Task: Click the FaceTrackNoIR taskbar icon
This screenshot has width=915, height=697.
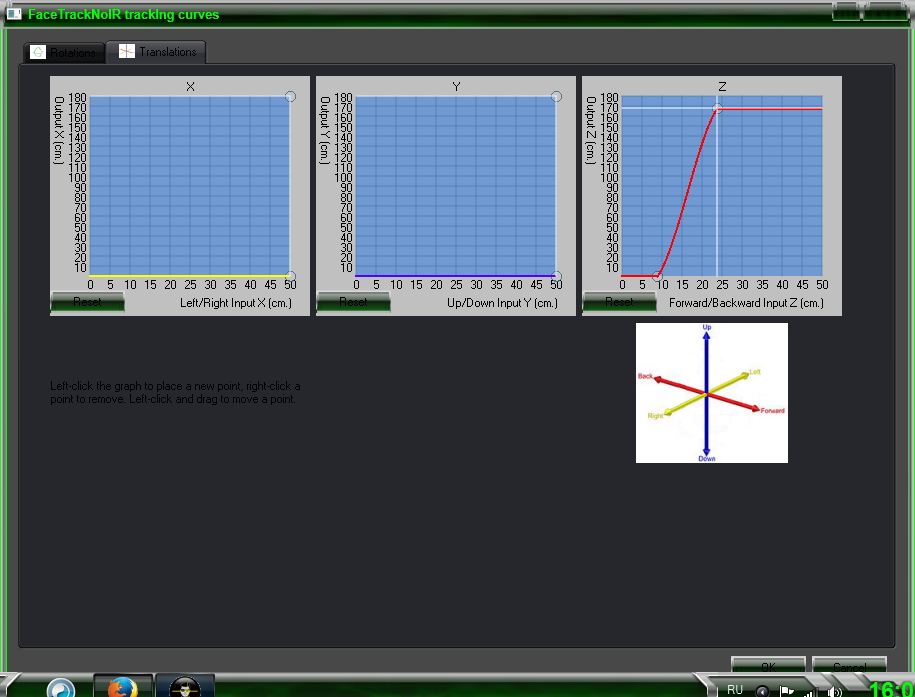Action: click(185, 687)
